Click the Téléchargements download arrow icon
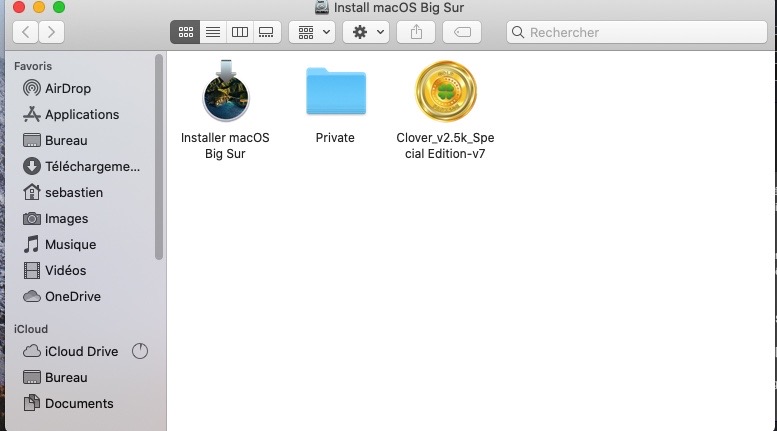777x431 pixels. click(32, 166)
